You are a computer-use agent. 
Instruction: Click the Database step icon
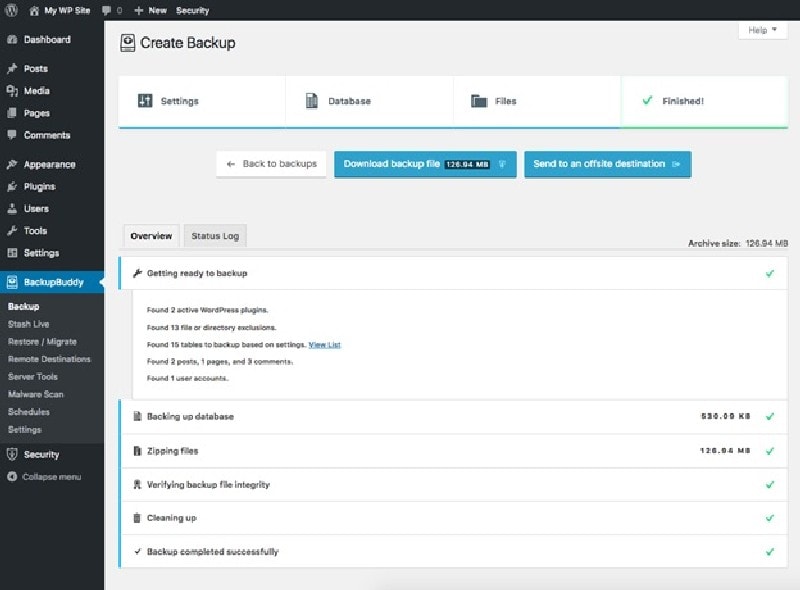click(x=311, y=101)
